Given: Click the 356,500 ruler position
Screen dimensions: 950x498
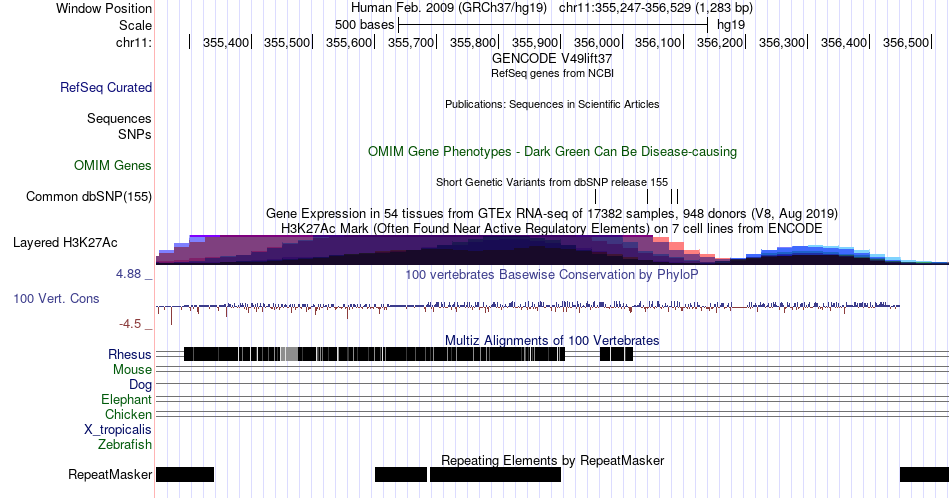Looking at the screenshot, I should tap(906, 42).
